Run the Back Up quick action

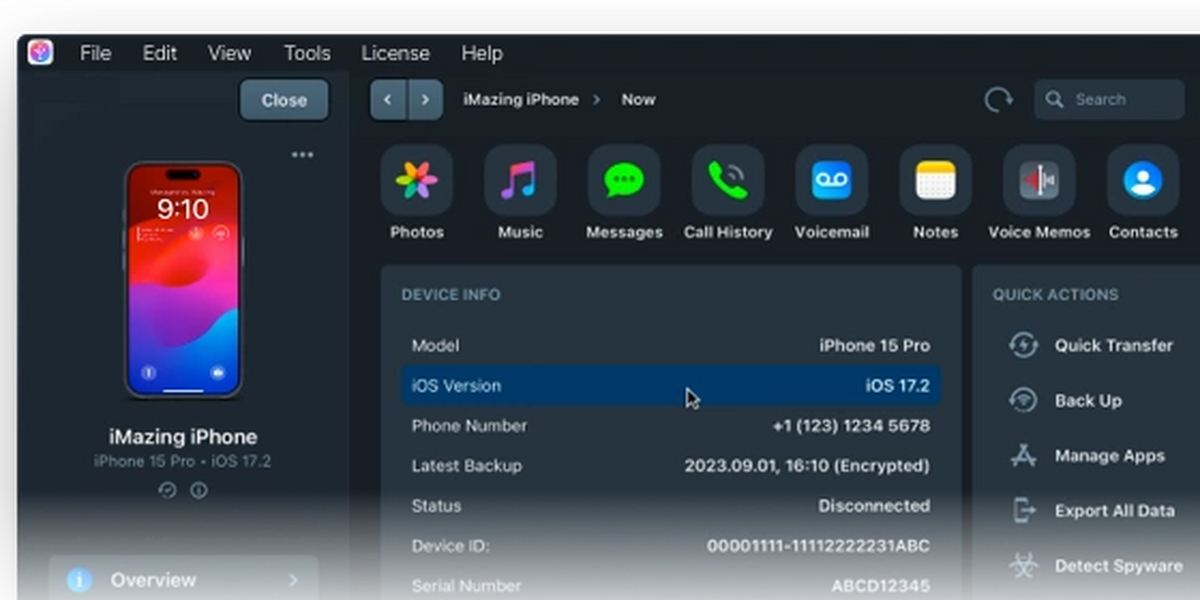[1066, 400]
